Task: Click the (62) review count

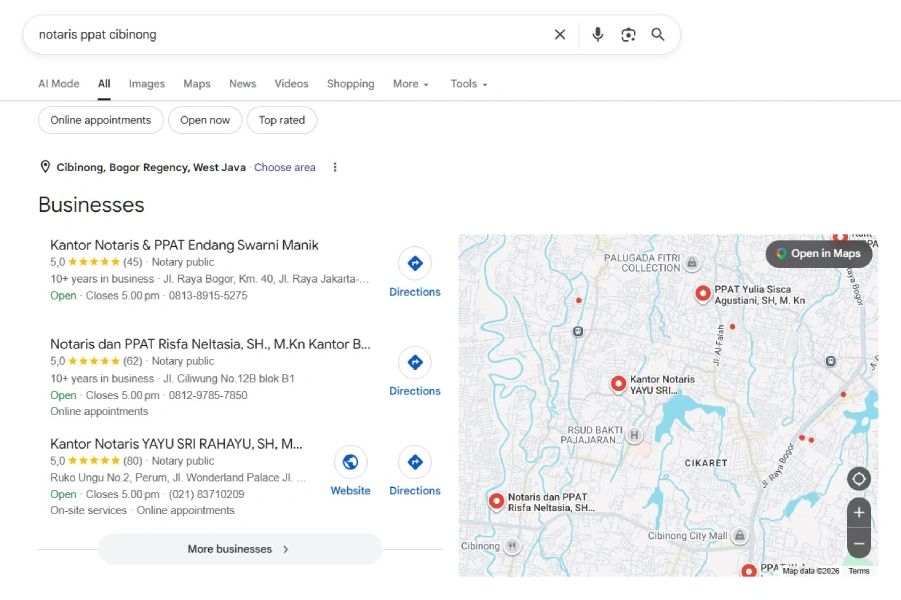Action: pos(133,361)
